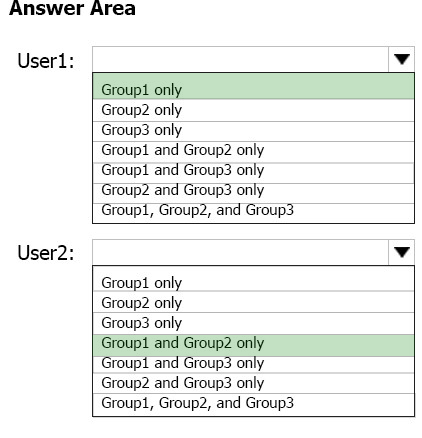The image size is (422, 438).
Task: Select 'Group2 only' under User2
Action: pyautogui.click(x=253, y=303)
